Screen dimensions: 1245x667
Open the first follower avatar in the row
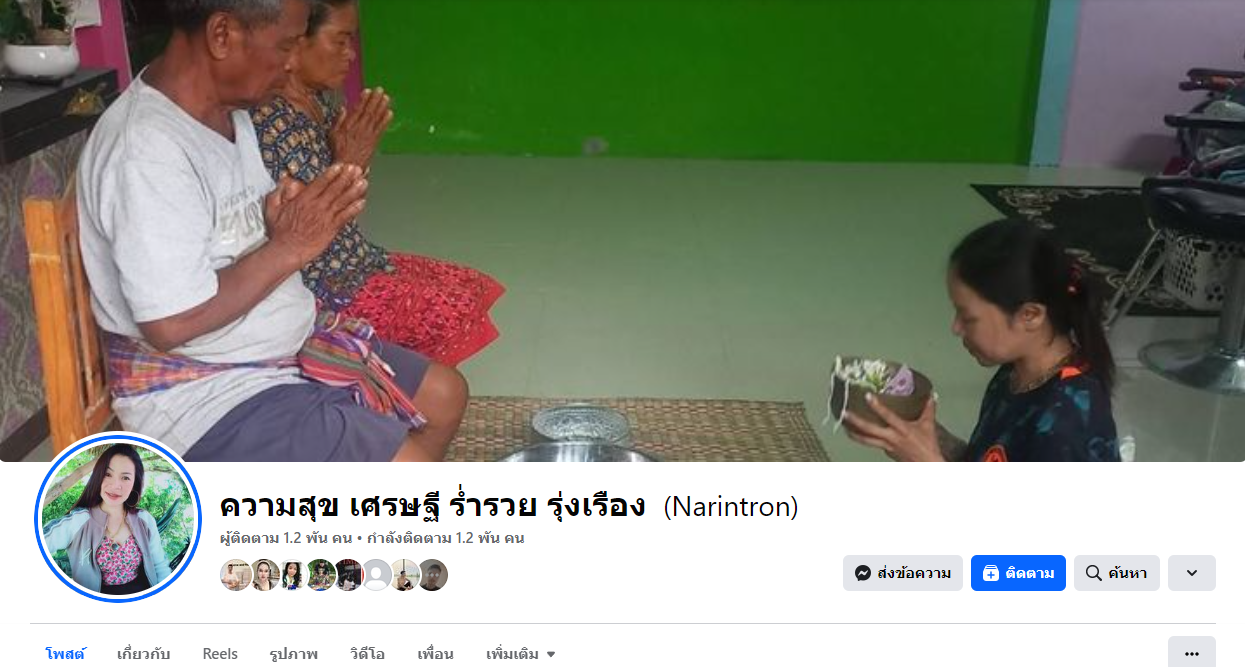236,575
